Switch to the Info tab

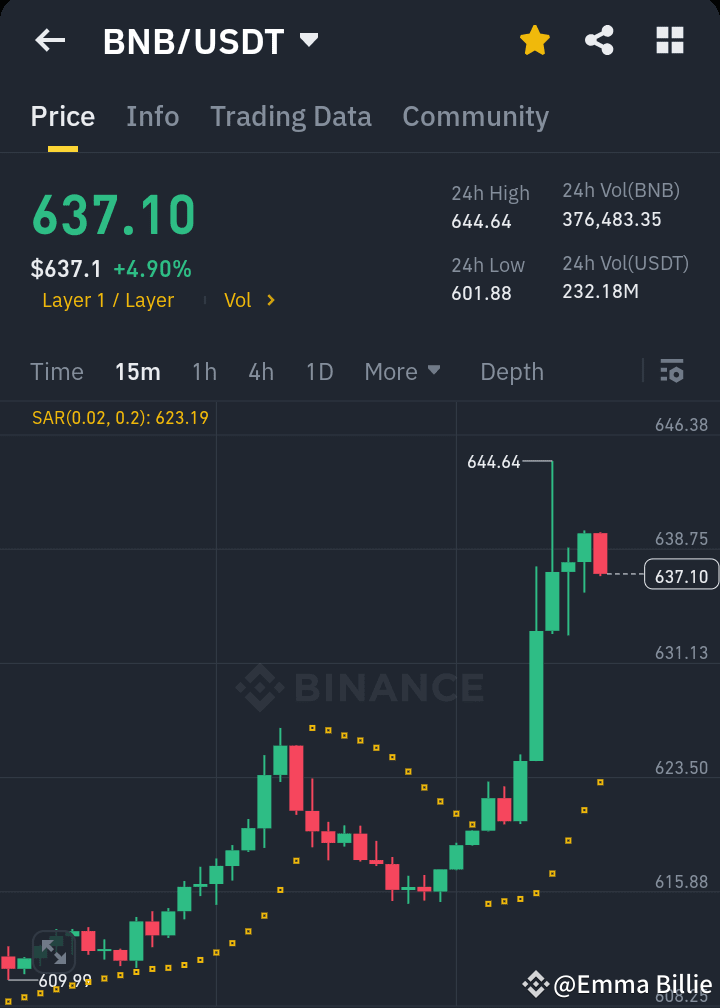[x=152, y=117]
